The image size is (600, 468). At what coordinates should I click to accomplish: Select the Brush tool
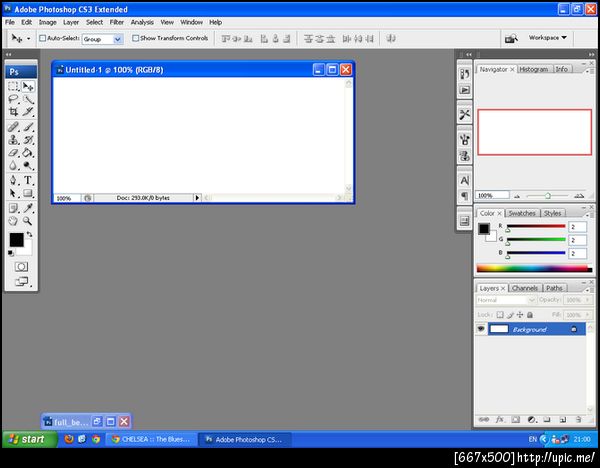(28, 127)
